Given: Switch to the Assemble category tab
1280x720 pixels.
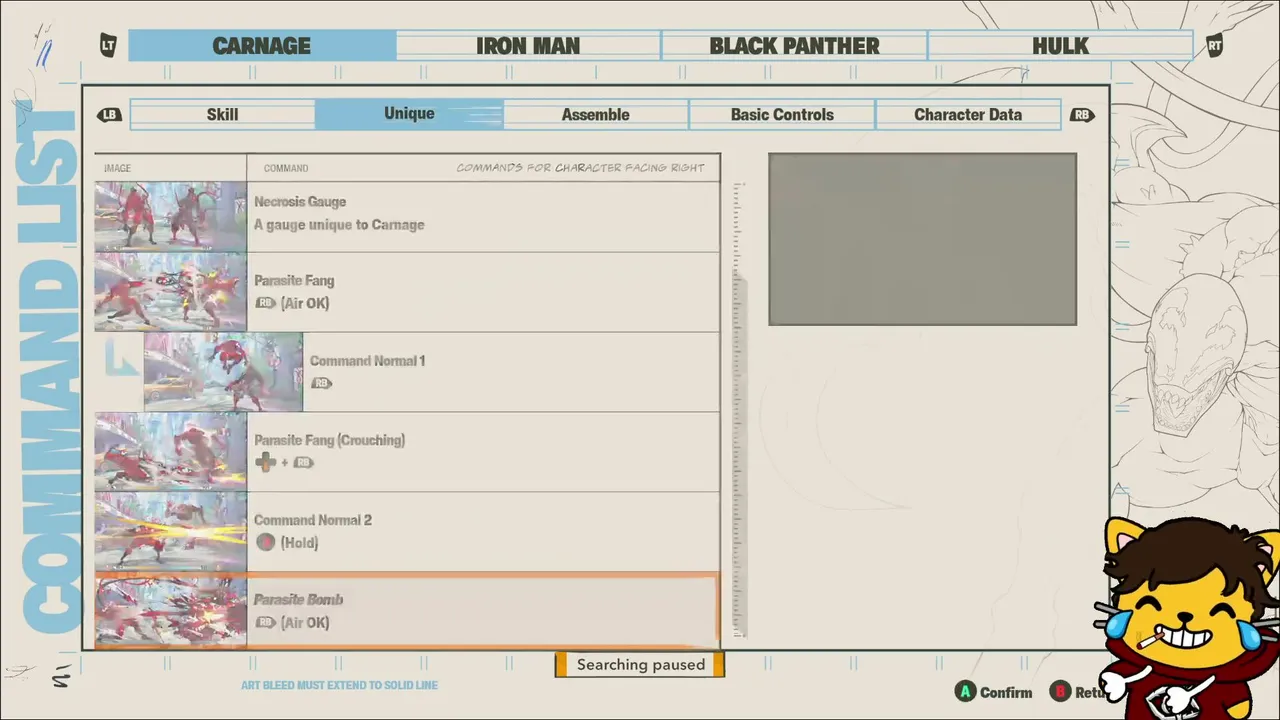Looking at the screenshot, I should 595,115.
